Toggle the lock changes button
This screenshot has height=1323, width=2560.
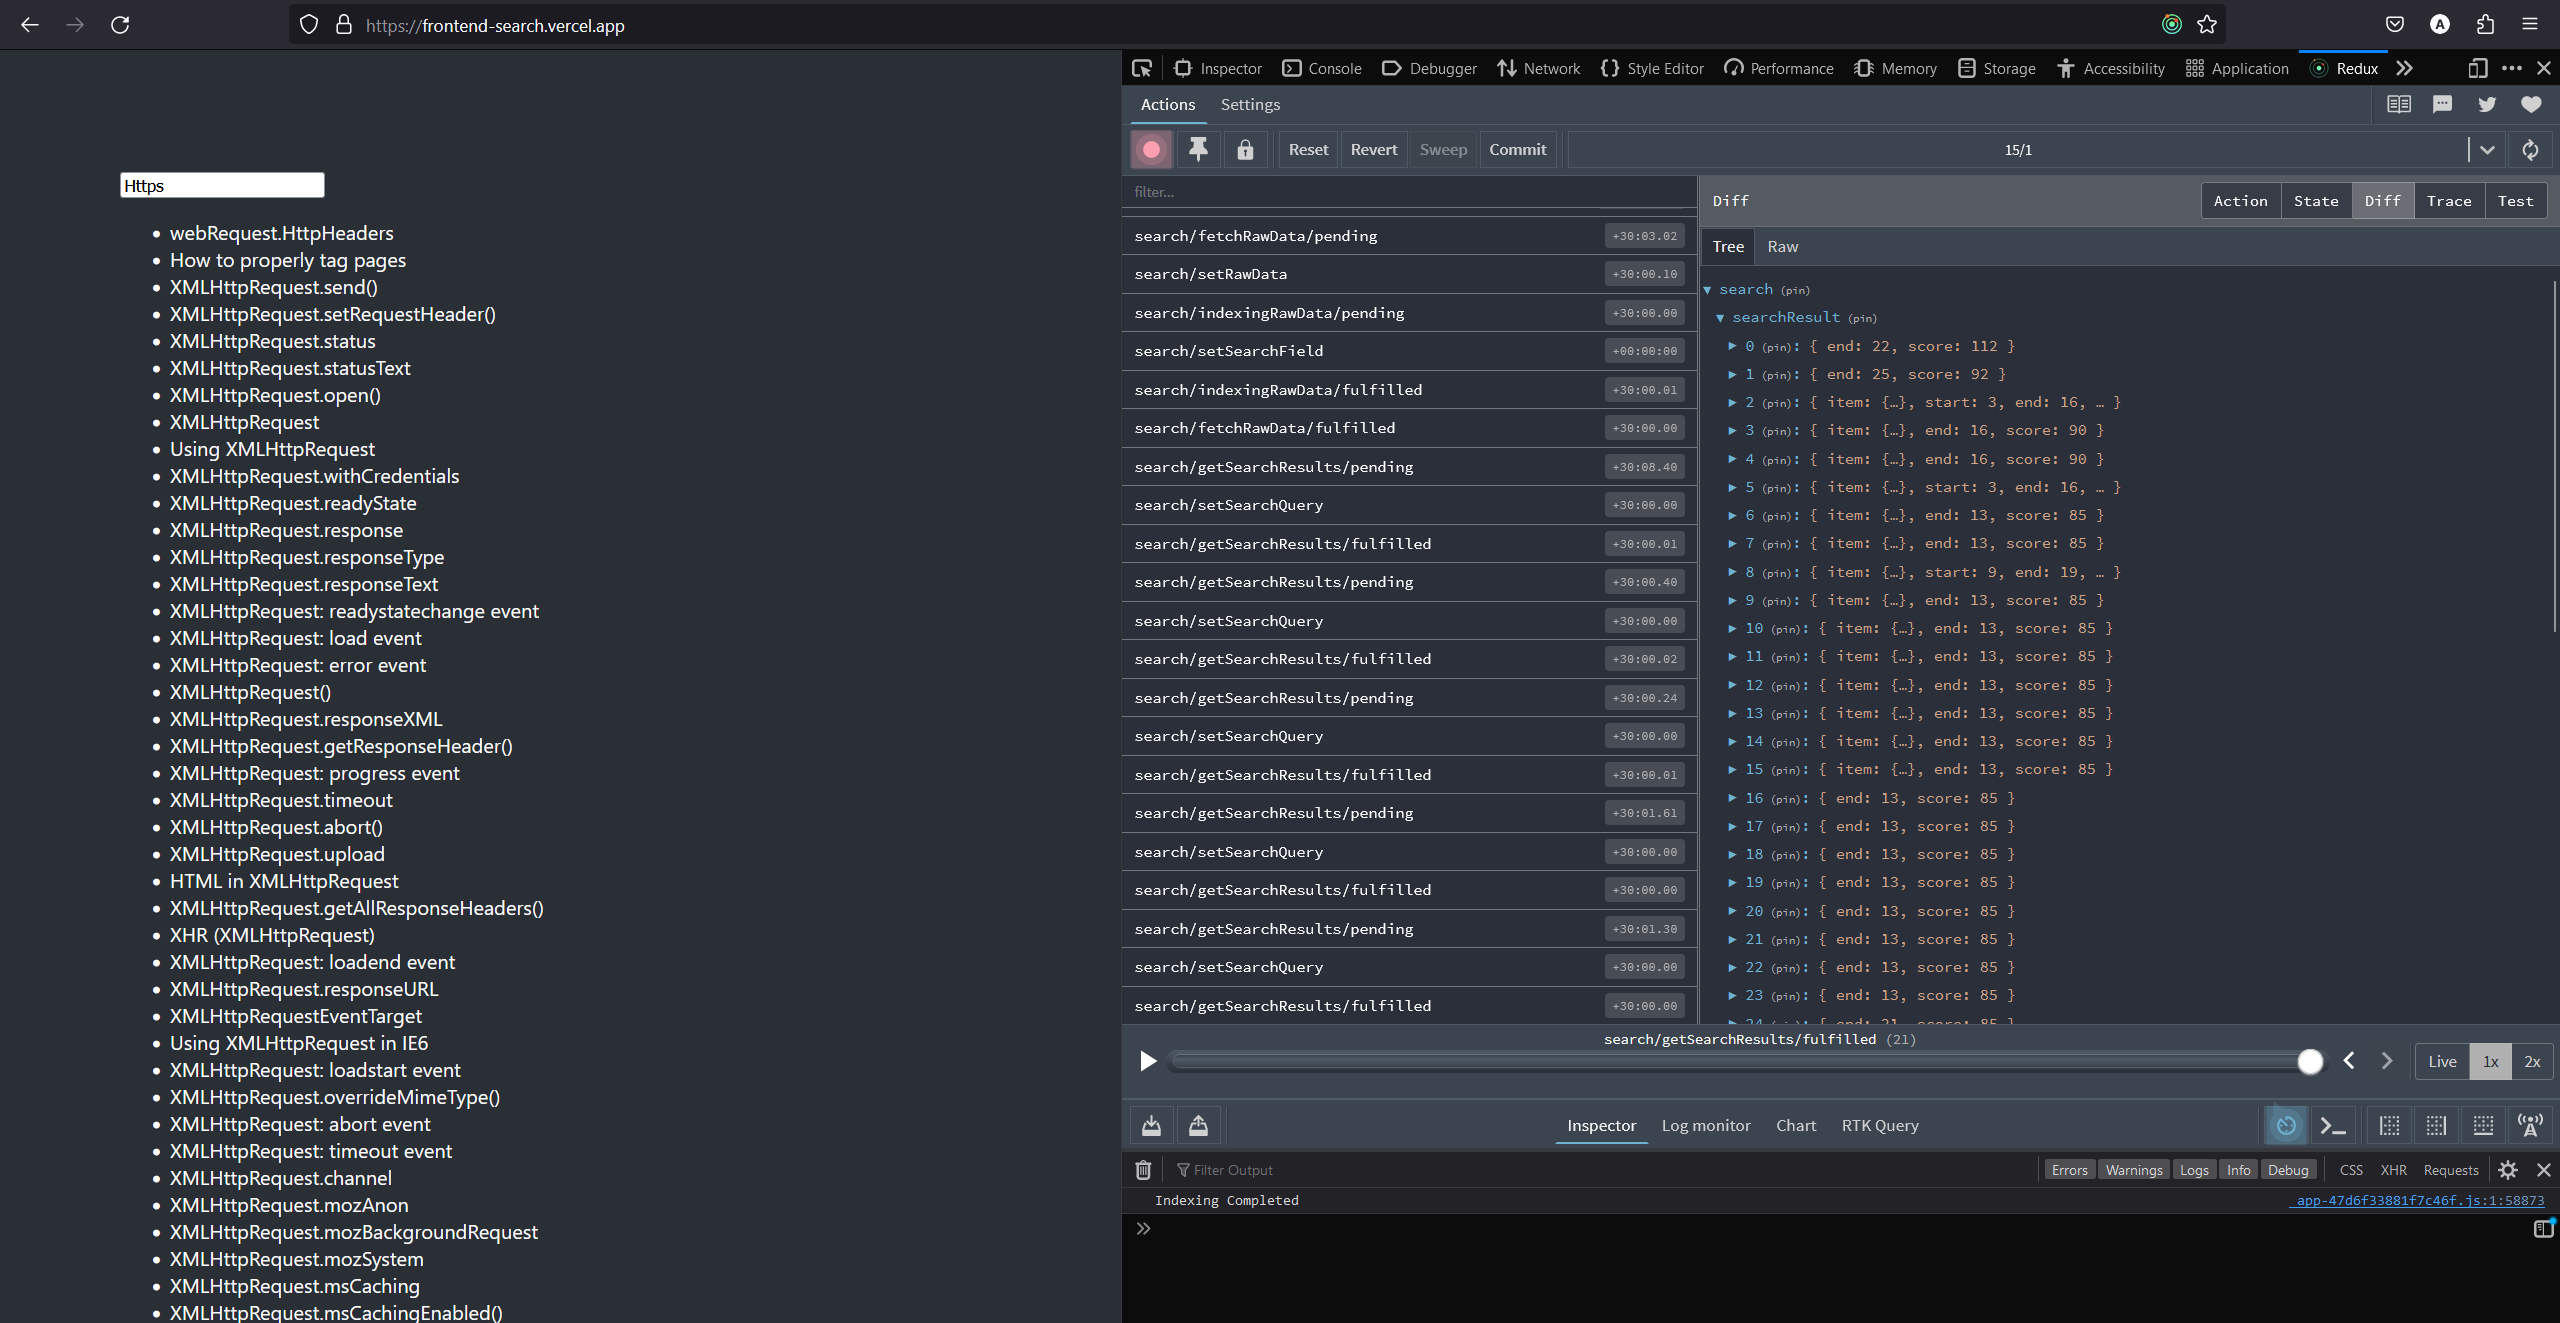[x=1245, y=149]
